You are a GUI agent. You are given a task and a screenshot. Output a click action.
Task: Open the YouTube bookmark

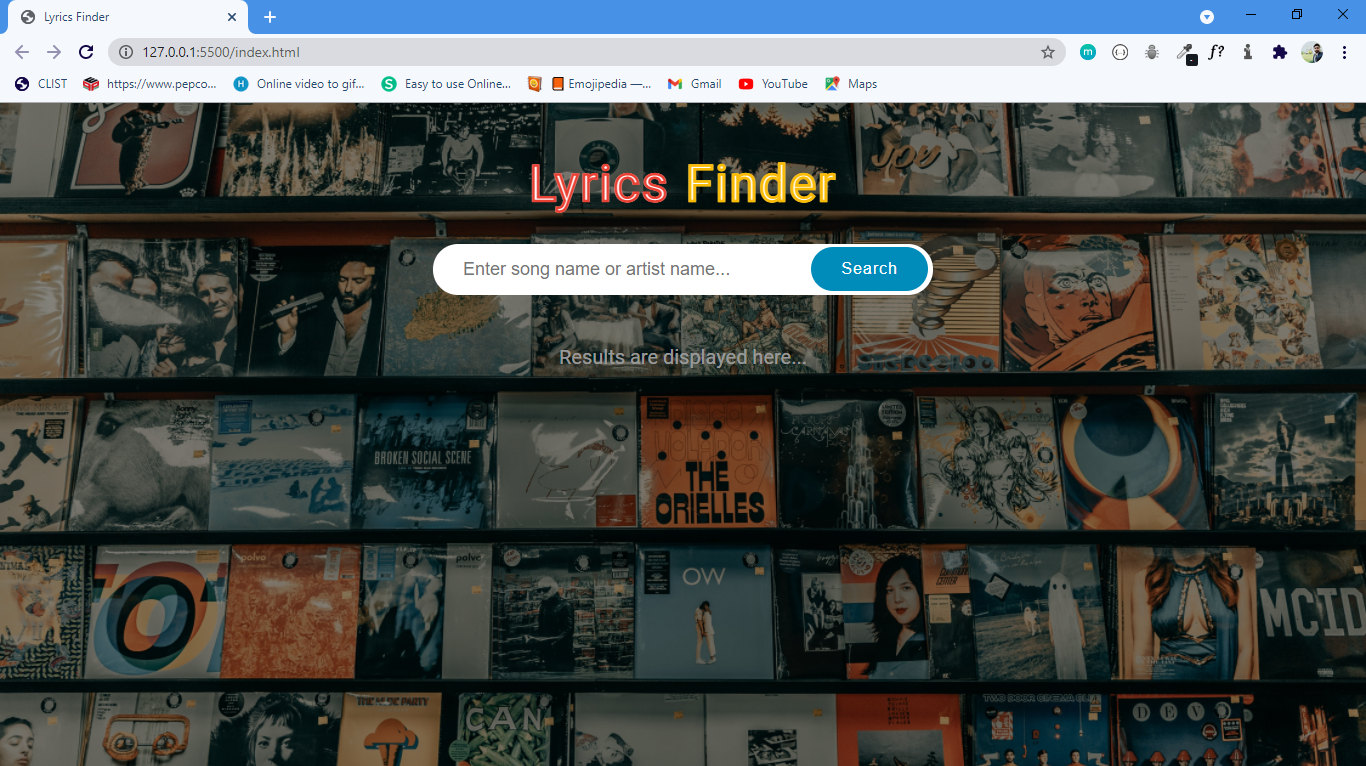(x=773, y=84)
